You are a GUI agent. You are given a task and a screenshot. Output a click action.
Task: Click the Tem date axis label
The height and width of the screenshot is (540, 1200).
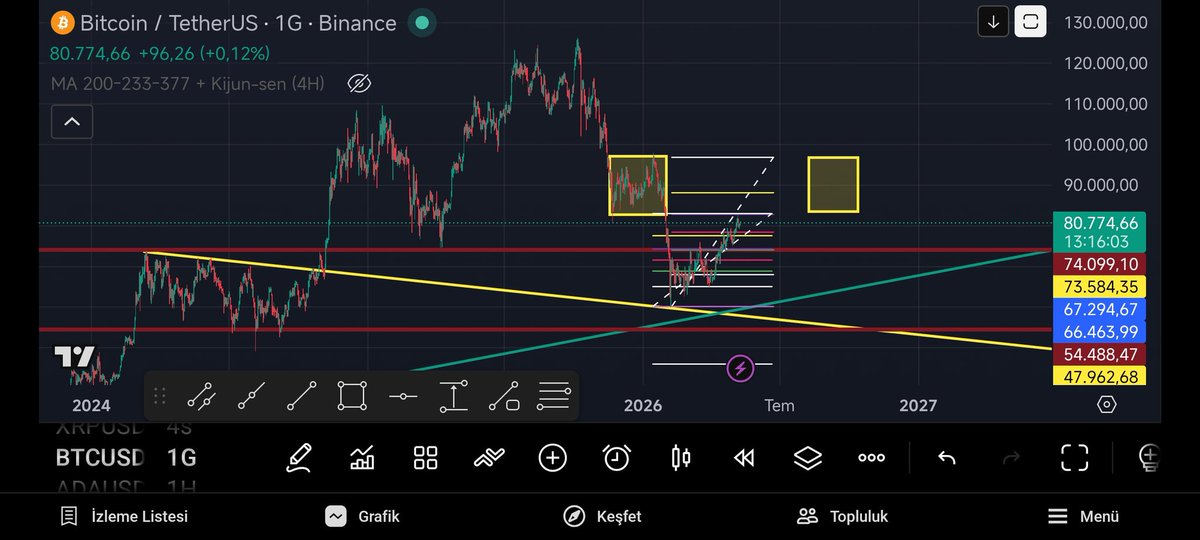click(779, 405)
